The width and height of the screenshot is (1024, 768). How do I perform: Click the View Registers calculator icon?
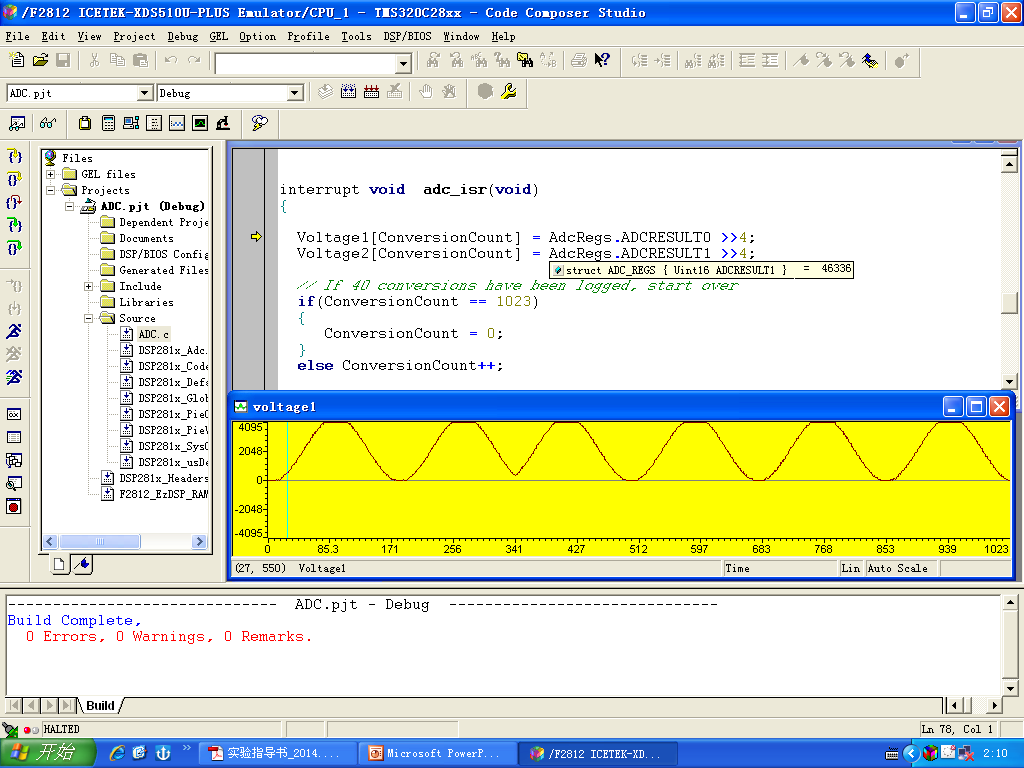108,123
